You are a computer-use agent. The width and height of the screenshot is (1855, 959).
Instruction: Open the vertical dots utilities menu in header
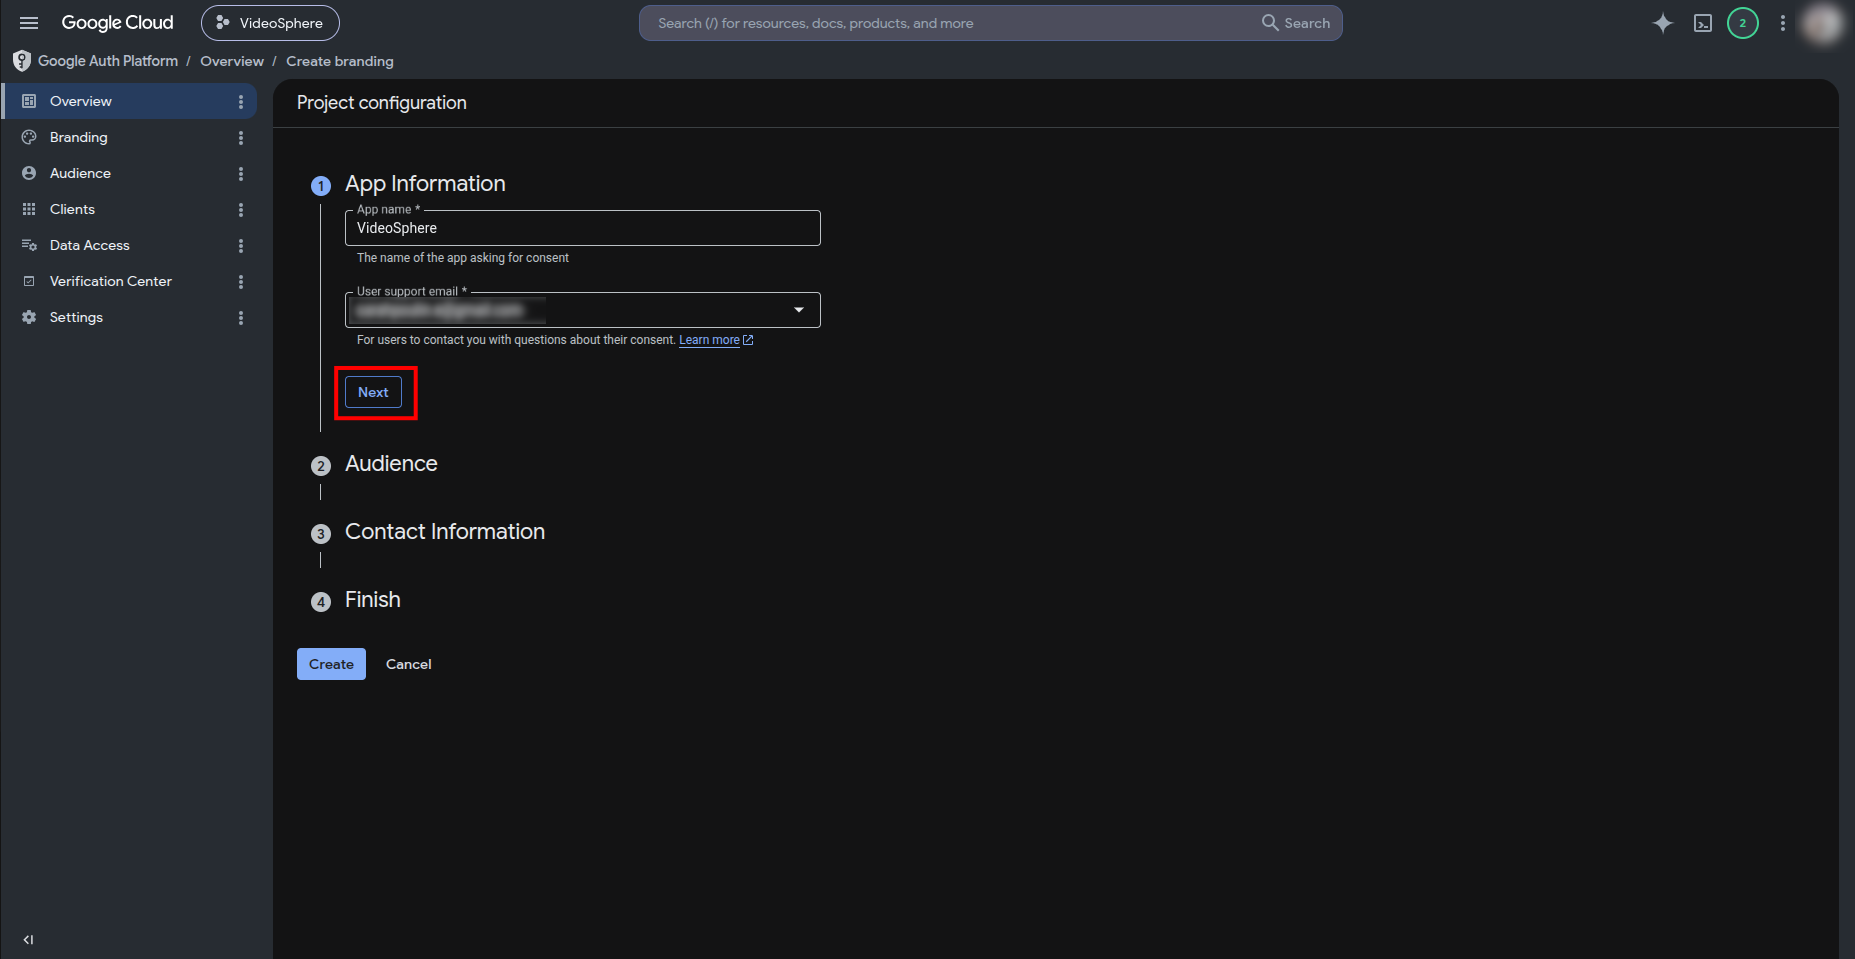(1783, 23)
